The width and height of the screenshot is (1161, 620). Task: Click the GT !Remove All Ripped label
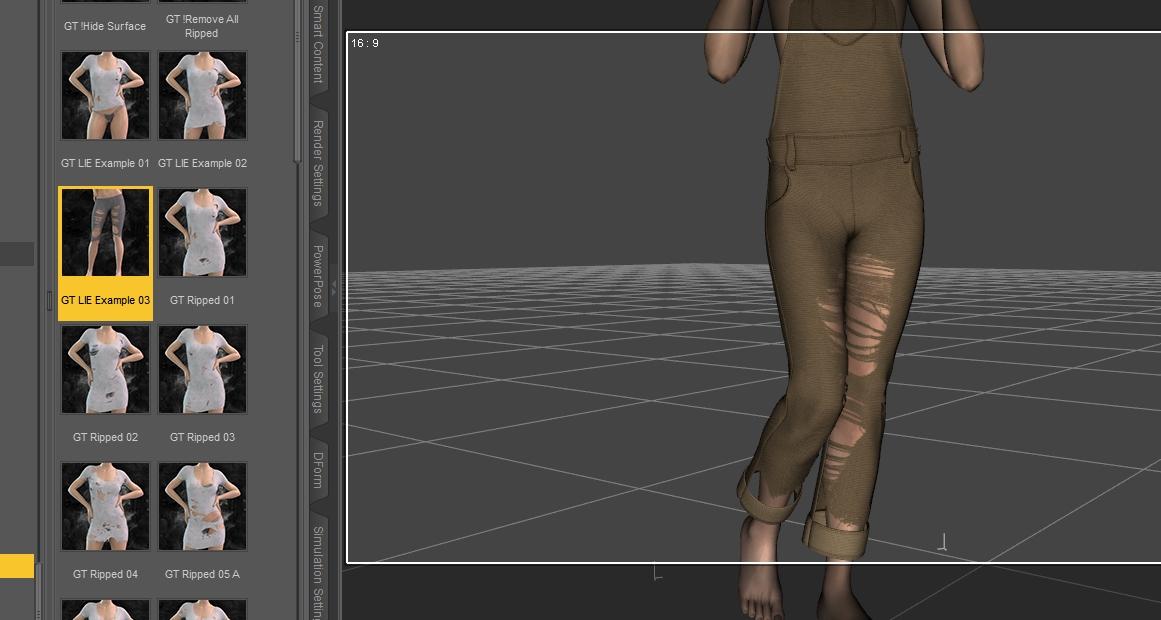[202, 26]
